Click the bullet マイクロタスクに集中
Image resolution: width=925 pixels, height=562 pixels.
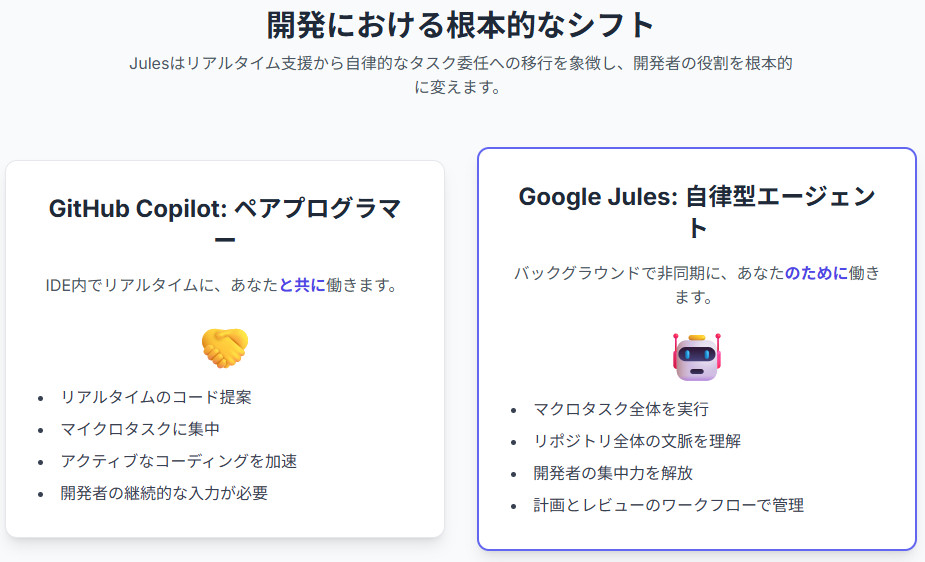coord(140,429)
